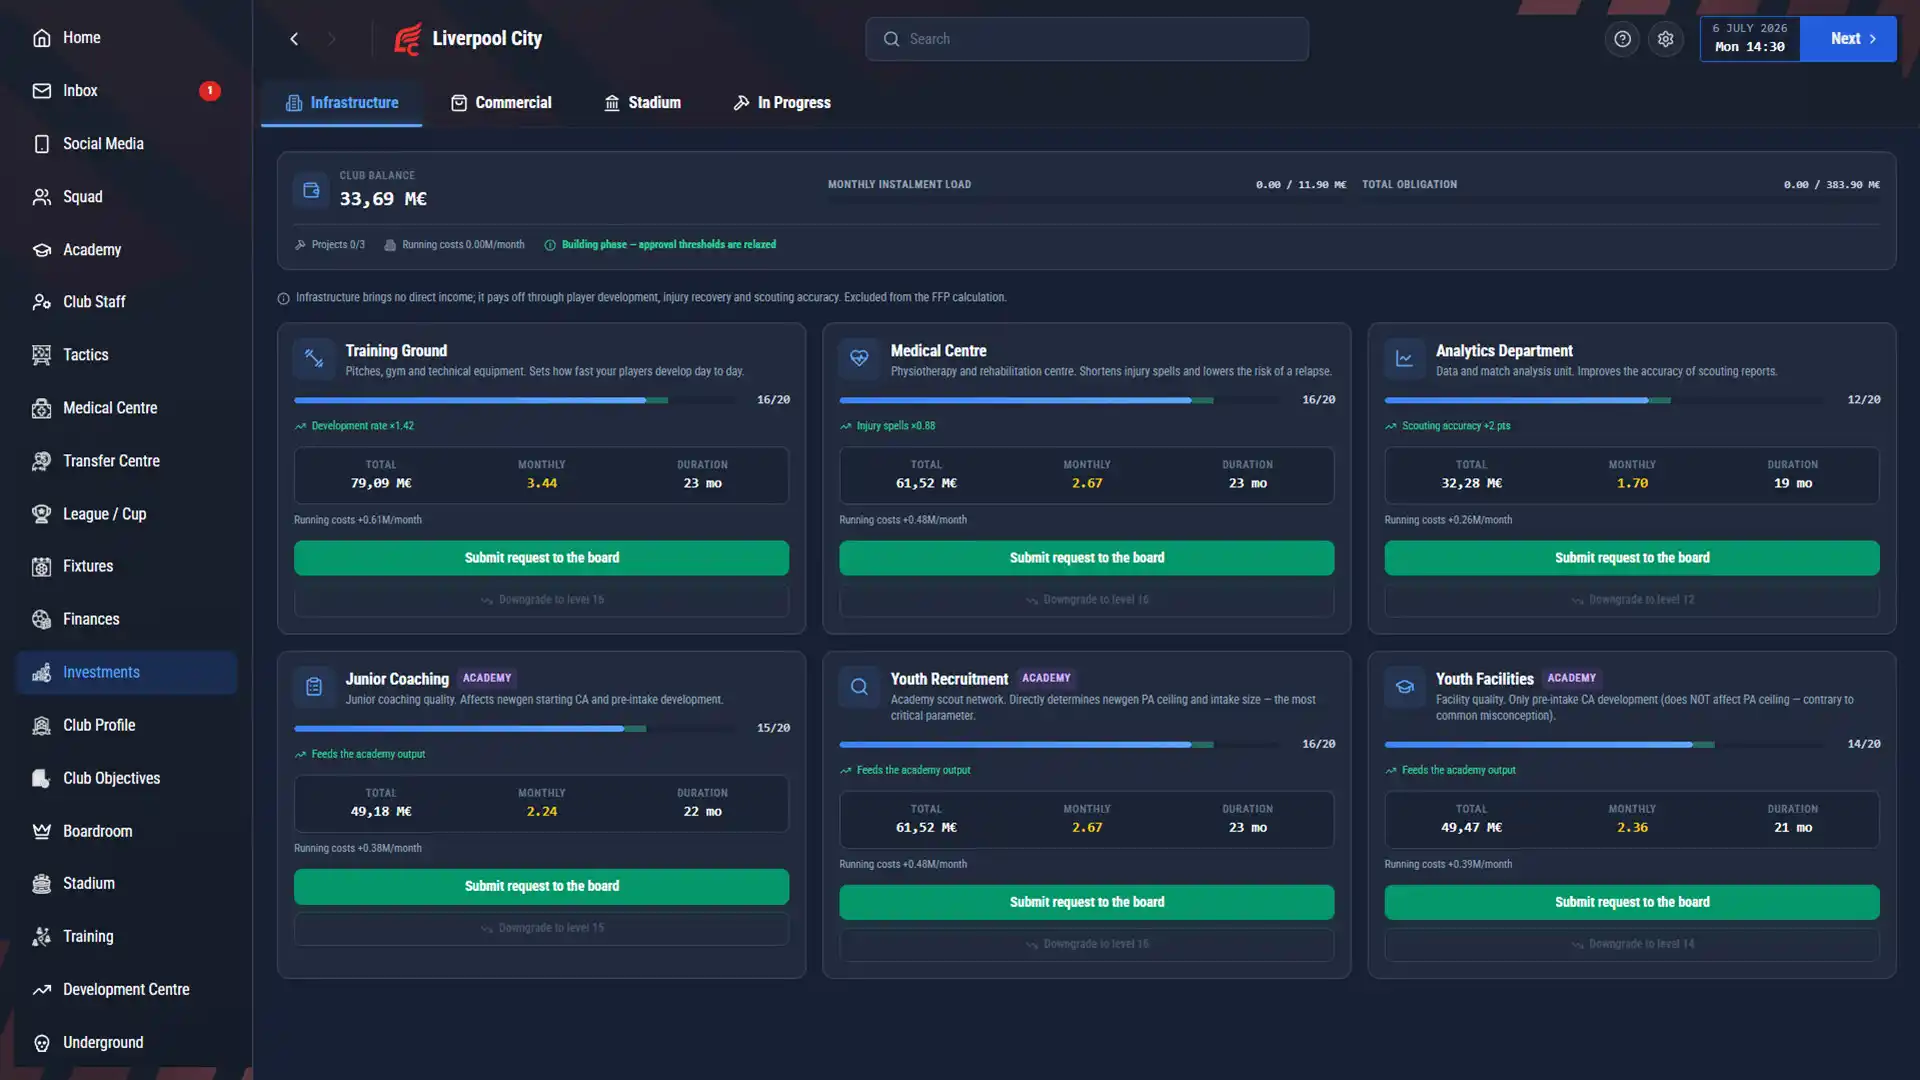This screenshot has height=1080, width=1920.
Task: Click the Monthly Instalment Load value
Action: 1301,185
